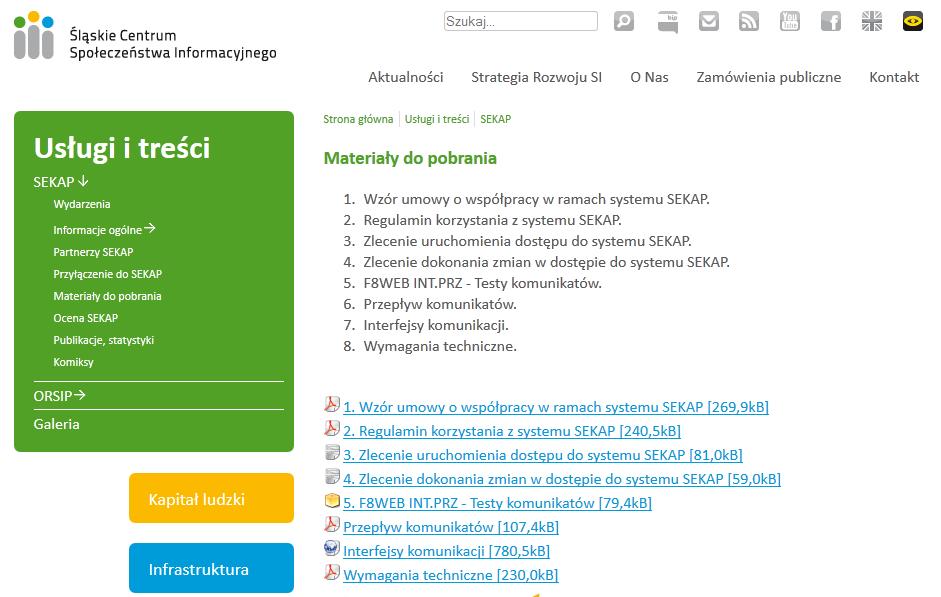The width and height of the screenshot is (941, 597).
Task: Open Galeria in sidebar
Action: 56,424
